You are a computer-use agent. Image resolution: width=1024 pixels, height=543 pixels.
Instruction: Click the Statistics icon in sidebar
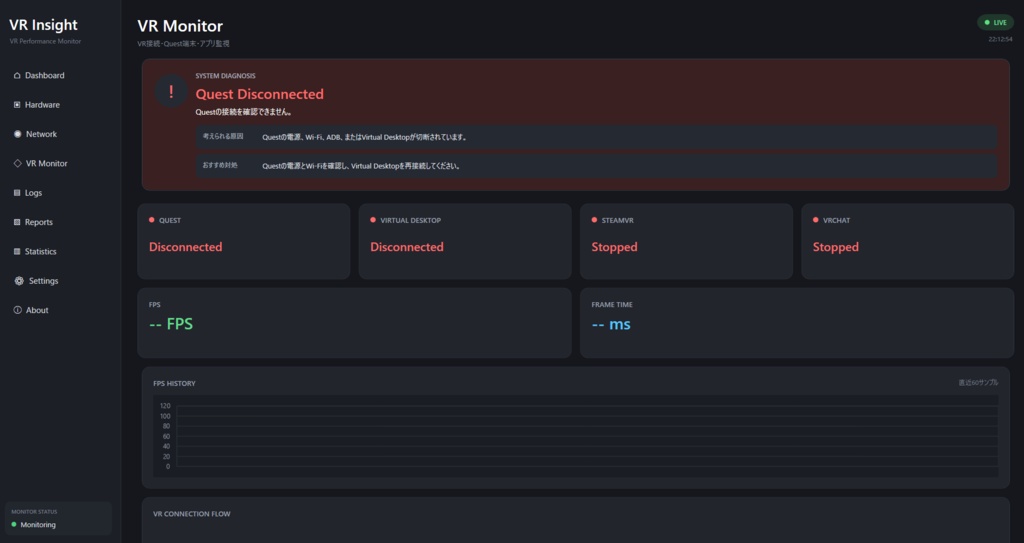(17, 252)
